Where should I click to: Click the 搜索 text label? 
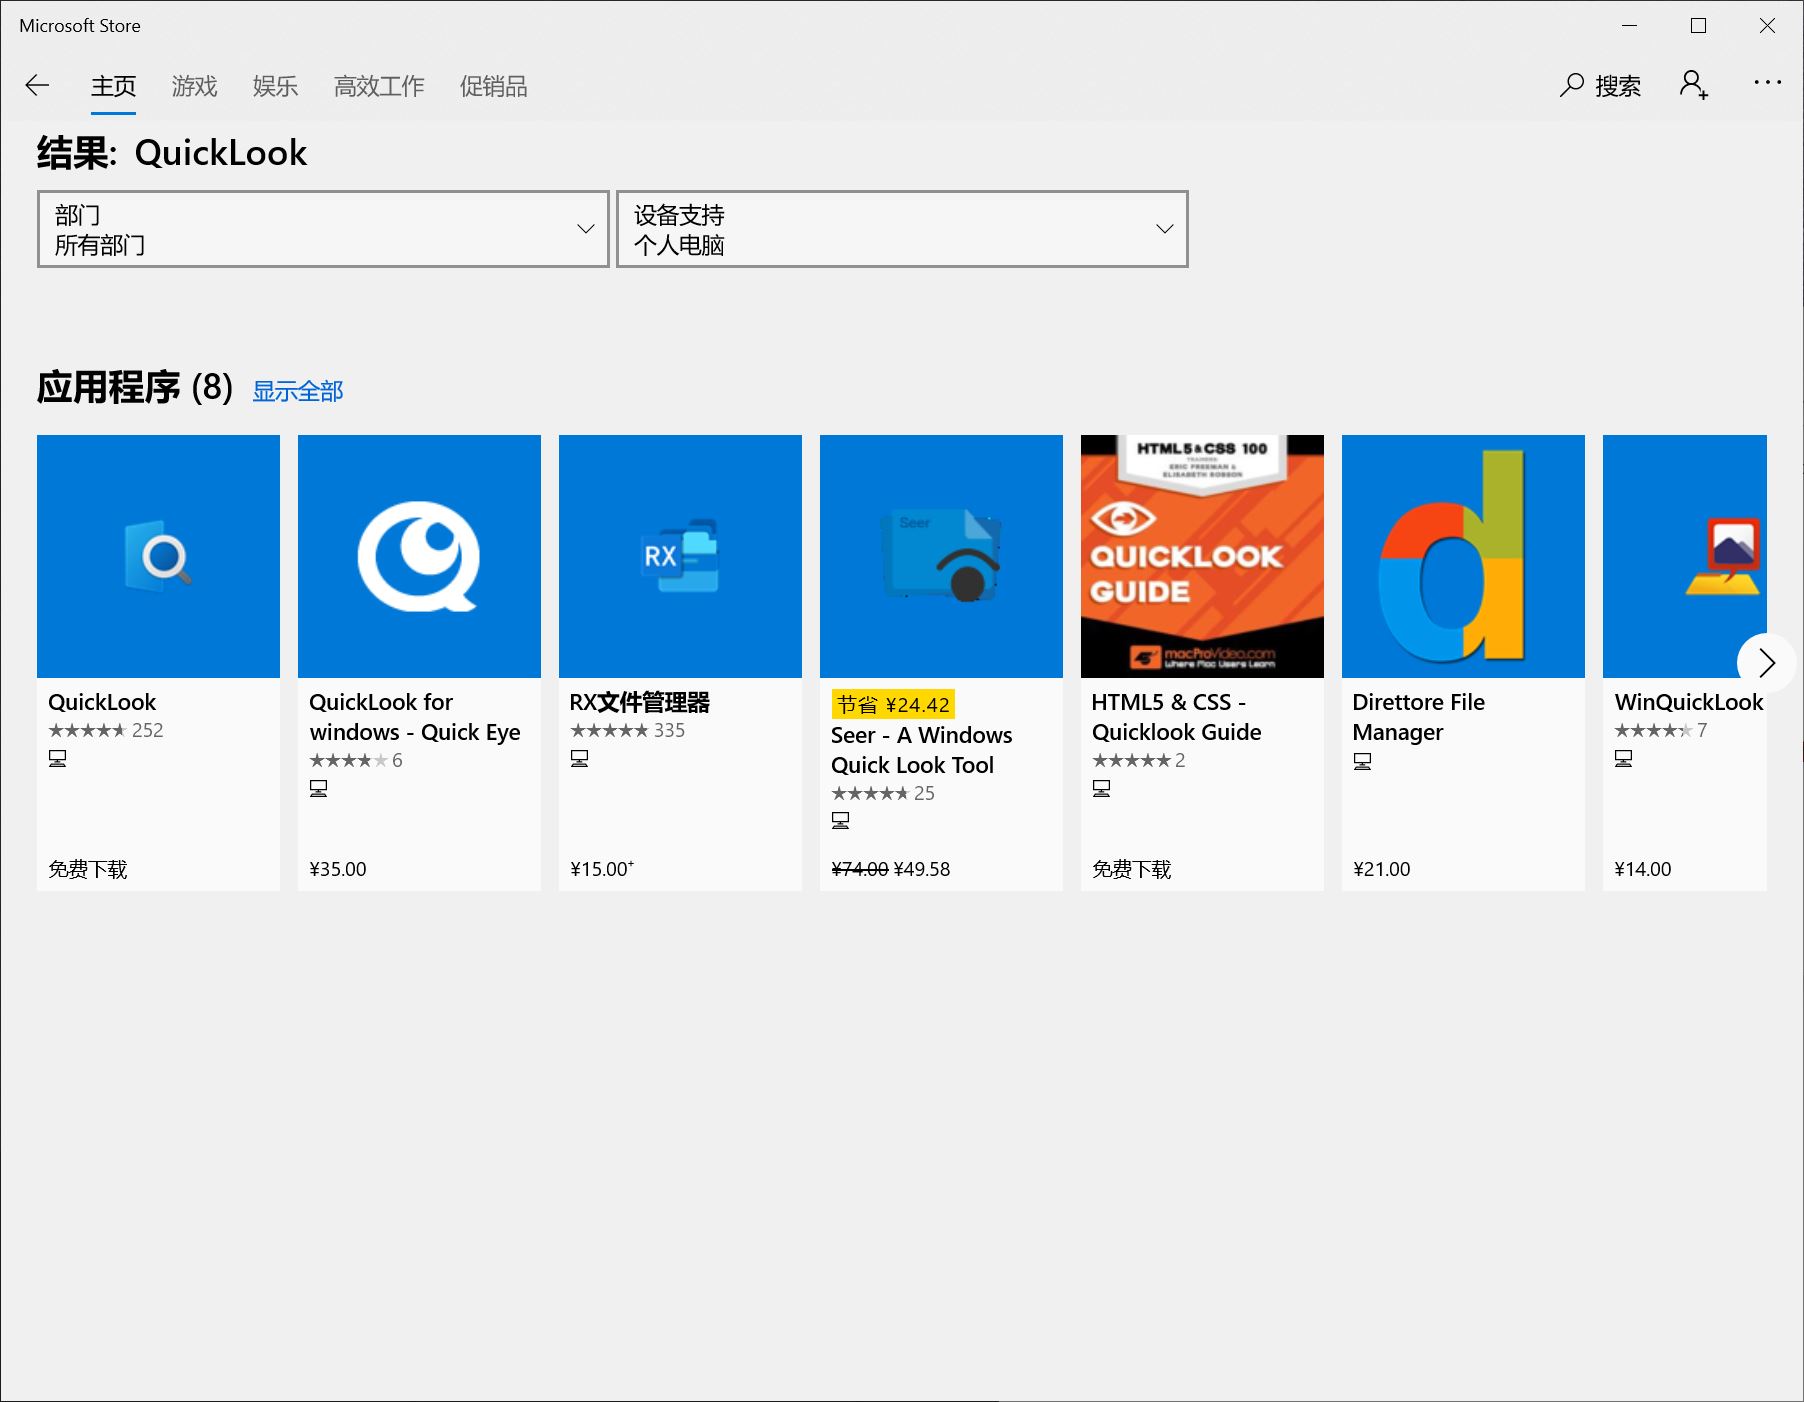(x=1618, y=86)
